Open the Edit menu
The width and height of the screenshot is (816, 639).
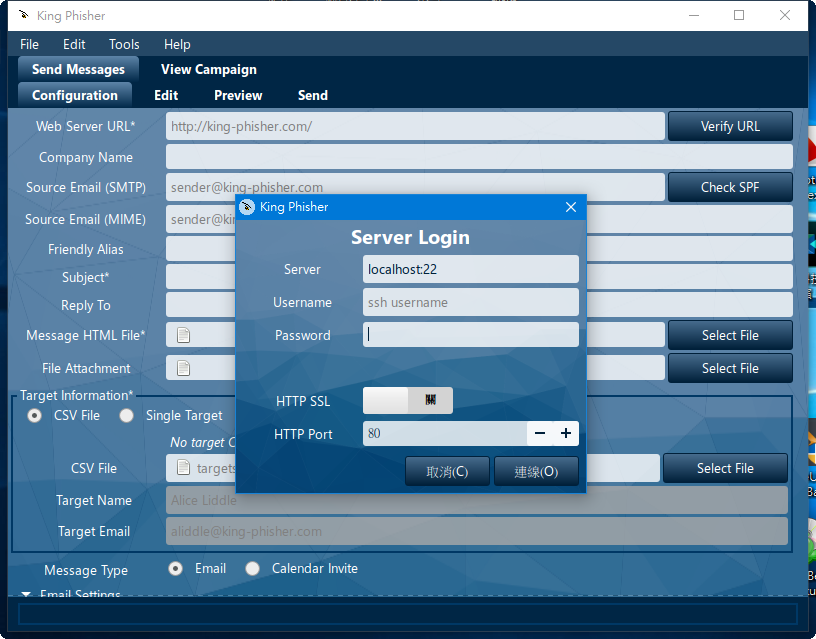(x=74, y=44)
